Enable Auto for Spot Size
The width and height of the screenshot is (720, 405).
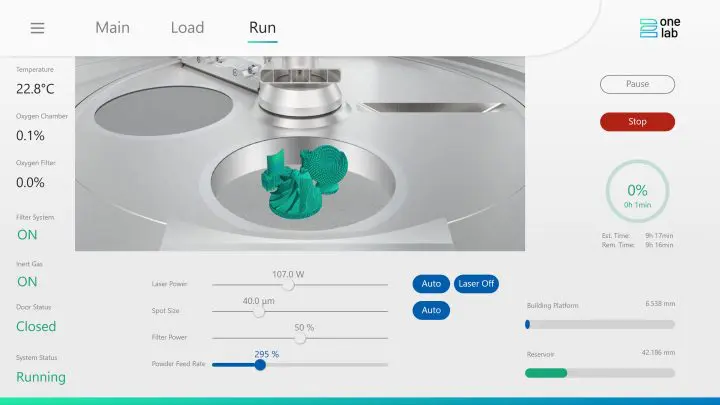[431, 311]
